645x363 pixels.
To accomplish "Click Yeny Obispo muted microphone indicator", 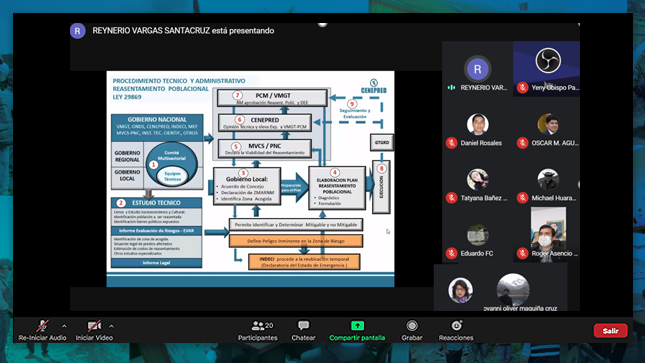I will [522, 87].
